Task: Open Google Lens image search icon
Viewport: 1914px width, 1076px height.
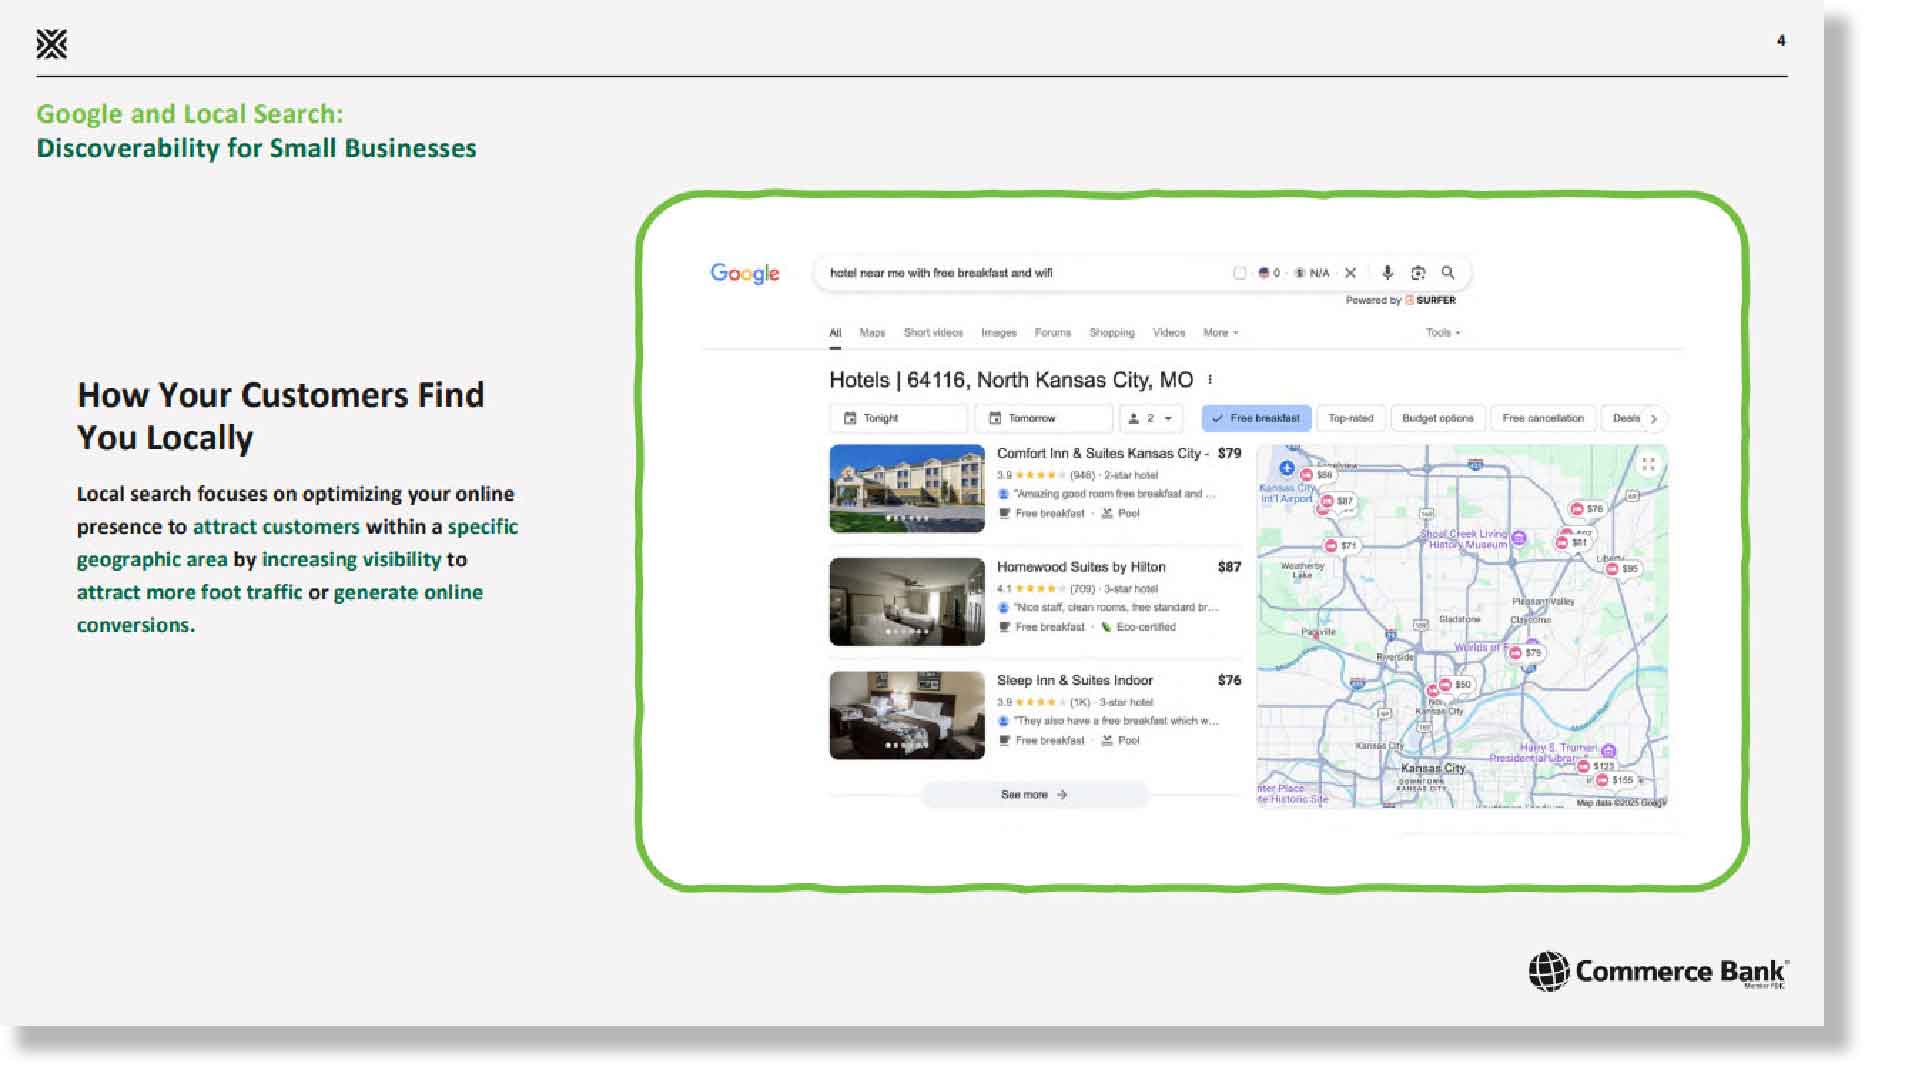Action: tap(1417, 273)
